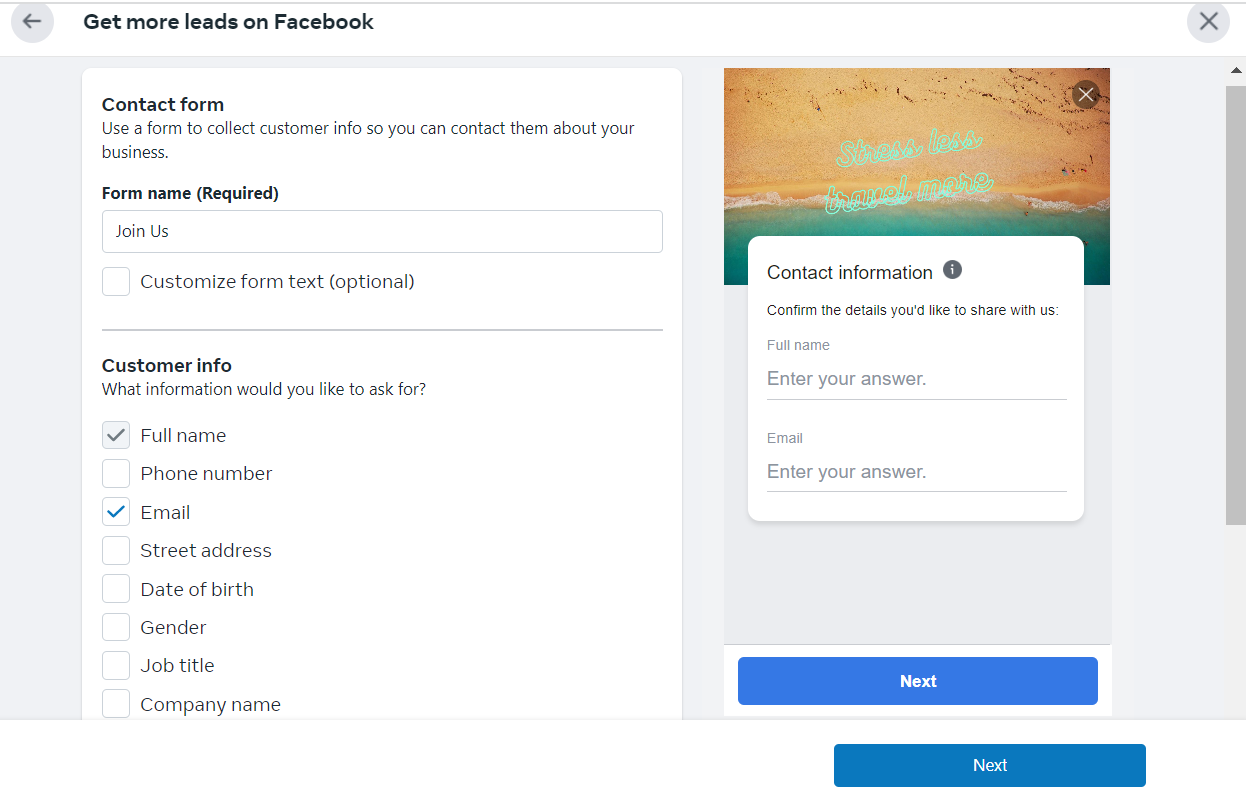This screenshot has height=787, width=1246.
Task: Enable Customize form text option
Action: click(x=116, y=282)
